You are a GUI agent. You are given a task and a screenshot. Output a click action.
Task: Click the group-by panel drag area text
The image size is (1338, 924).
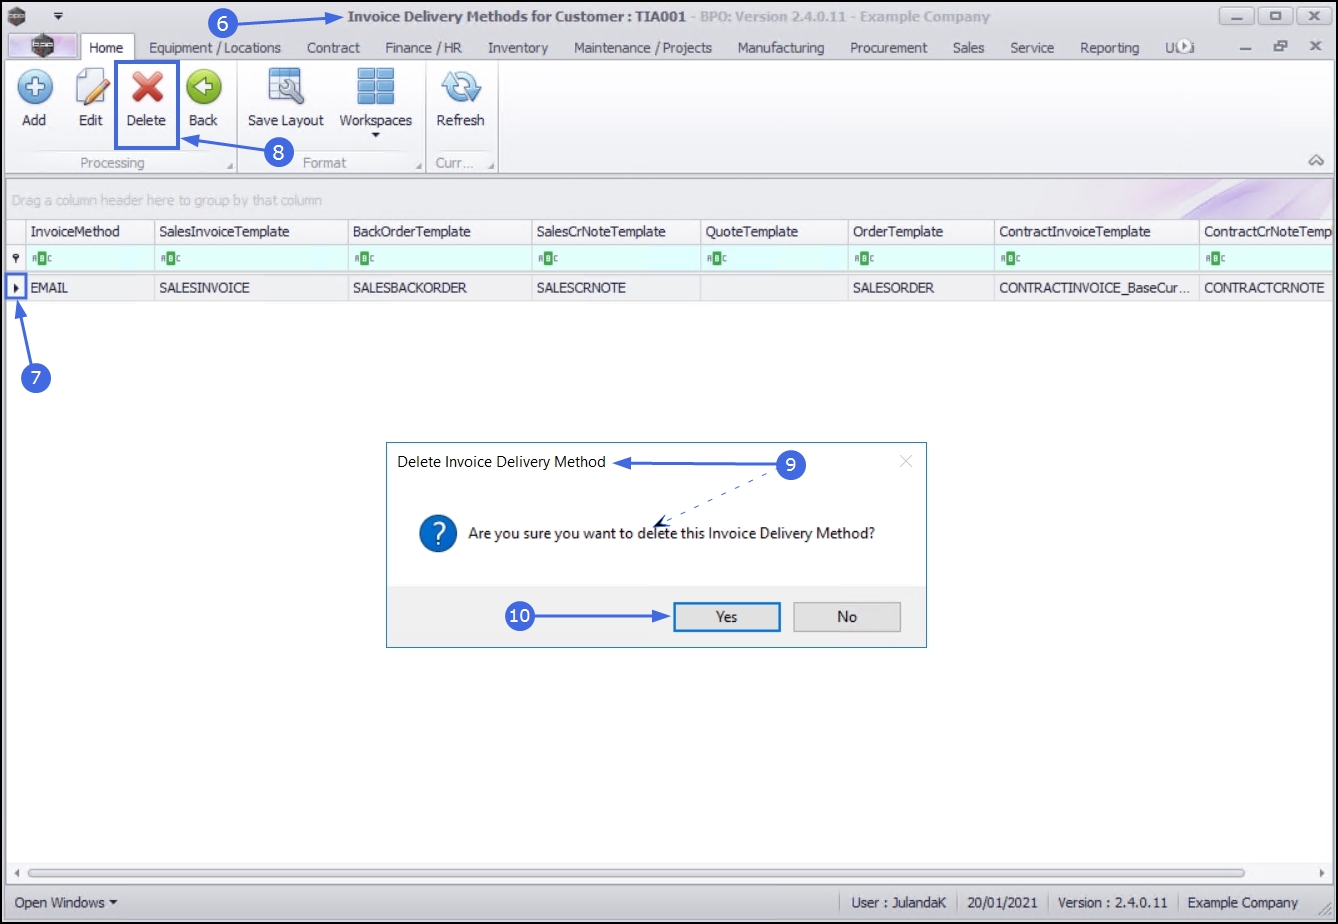pyautogui.click(x=167, y=200)
